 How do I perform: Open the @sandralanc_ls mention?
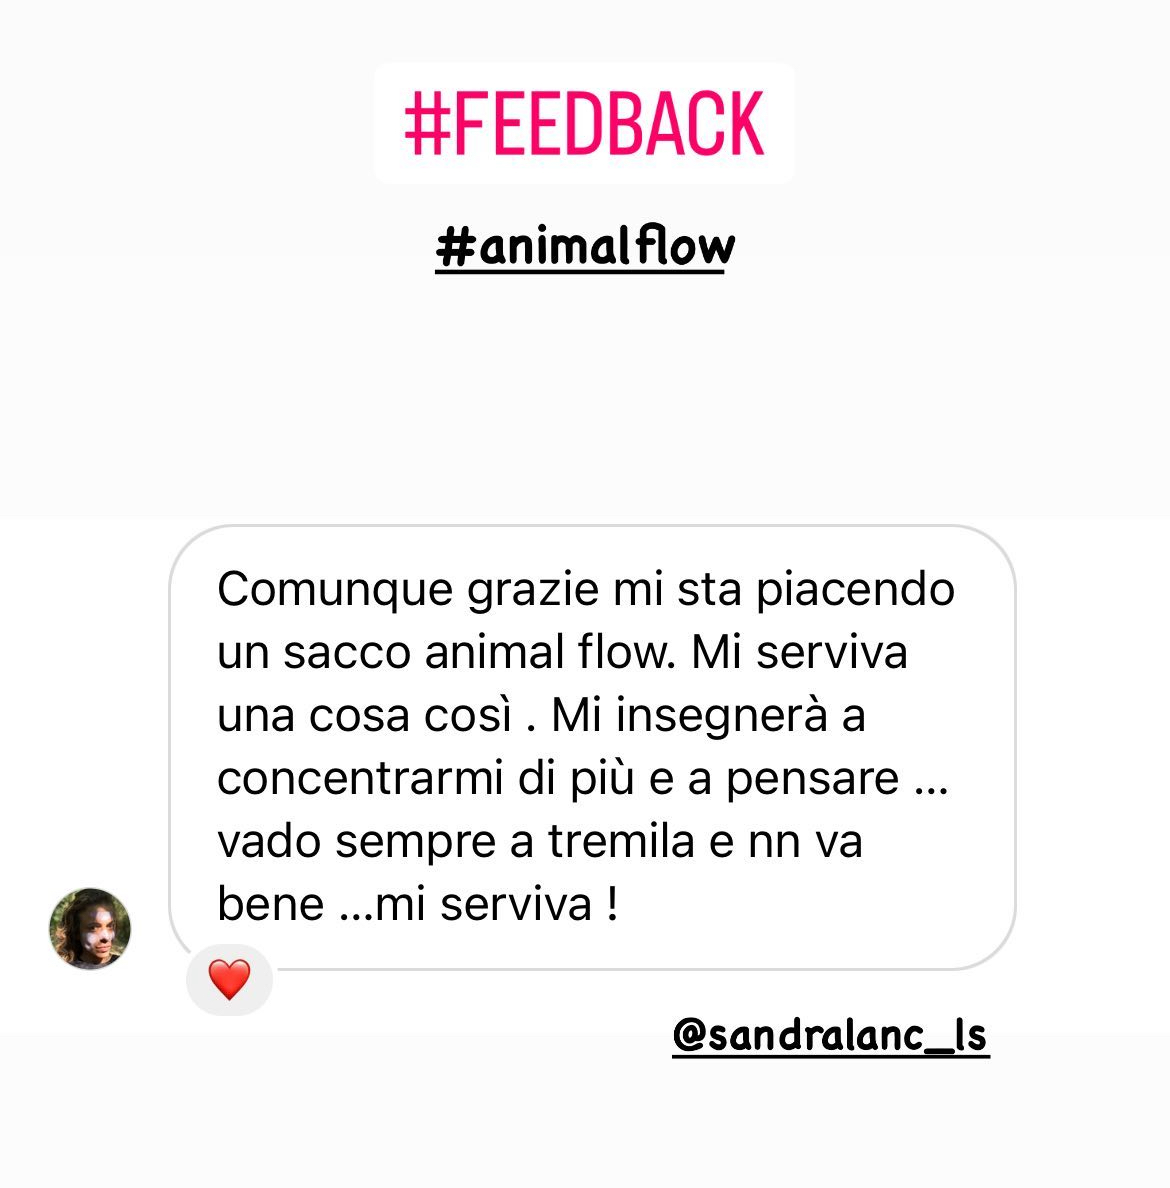coord(831,1036)
